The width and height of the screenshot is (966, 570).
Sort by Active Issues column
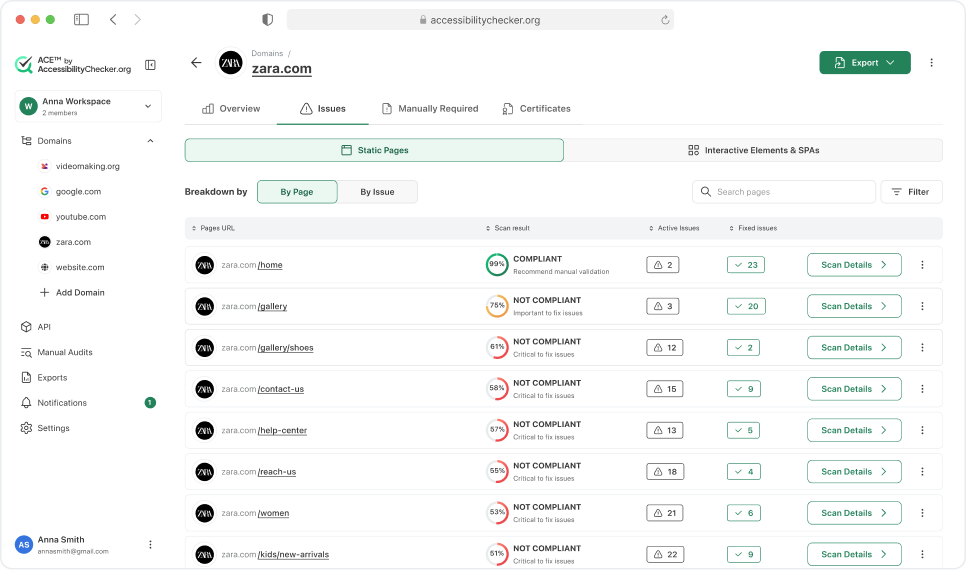pyautogui.click(x=674, y=228)
